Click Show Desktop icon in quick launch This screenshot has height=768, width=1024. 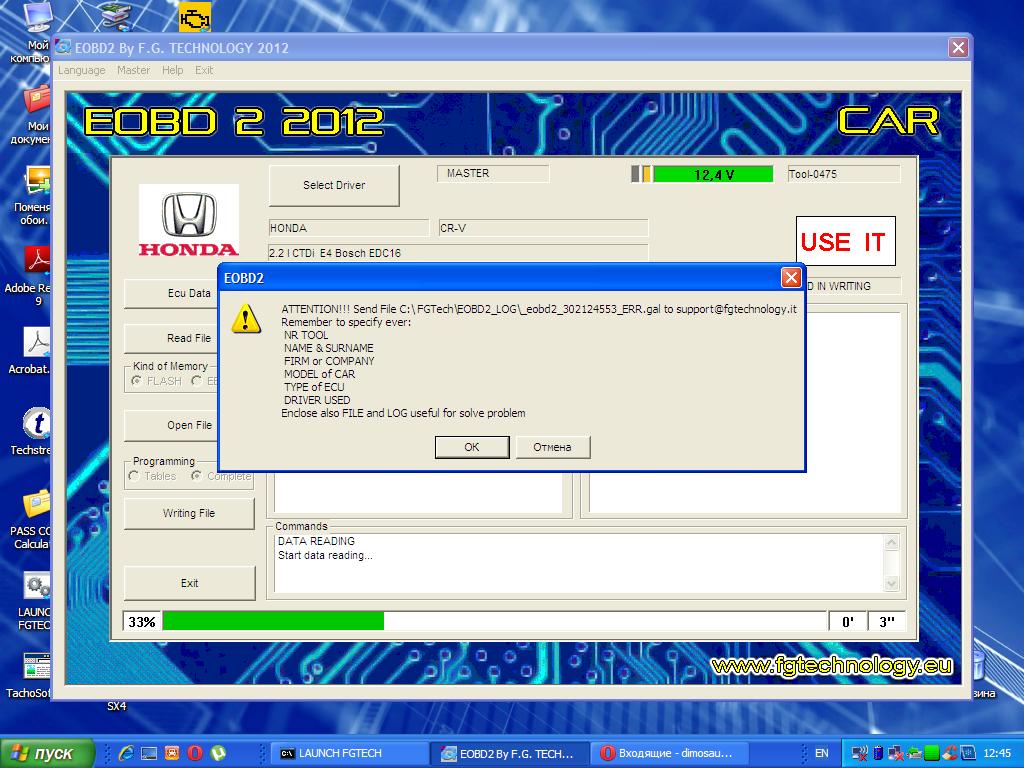(149, 753)
